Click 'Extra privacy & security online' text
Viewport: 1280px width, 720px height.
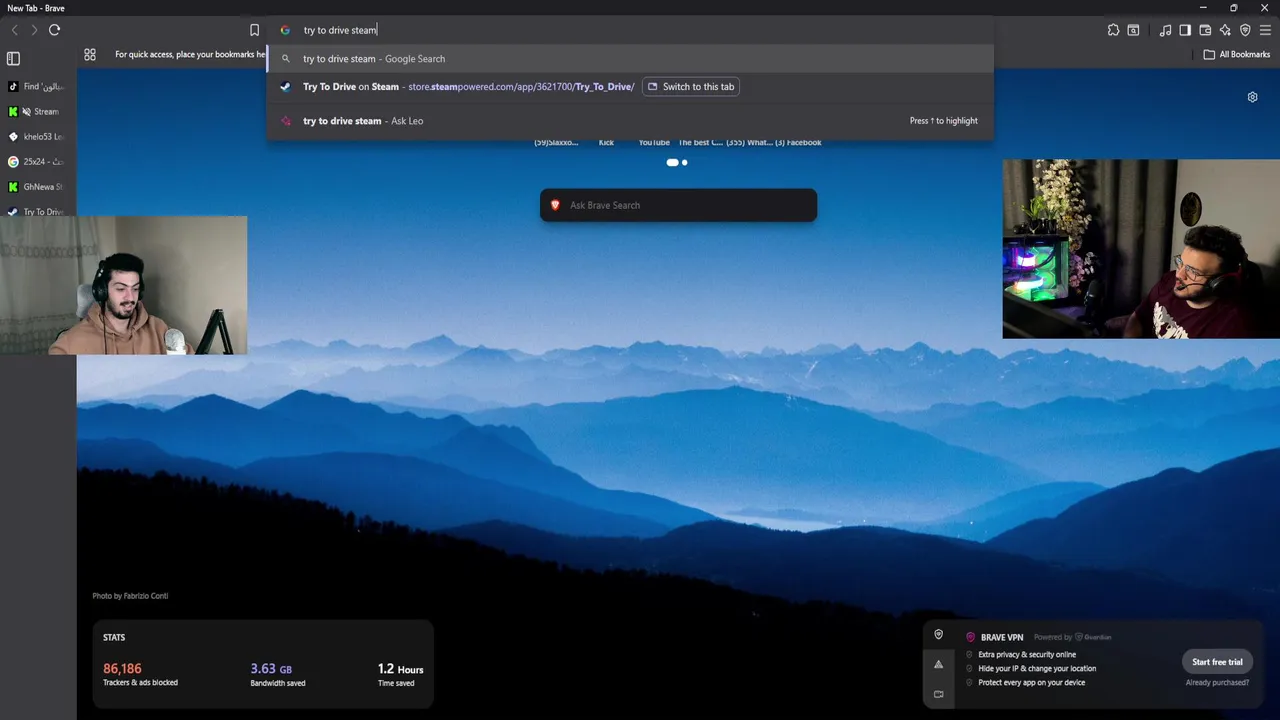(1027, 655)
